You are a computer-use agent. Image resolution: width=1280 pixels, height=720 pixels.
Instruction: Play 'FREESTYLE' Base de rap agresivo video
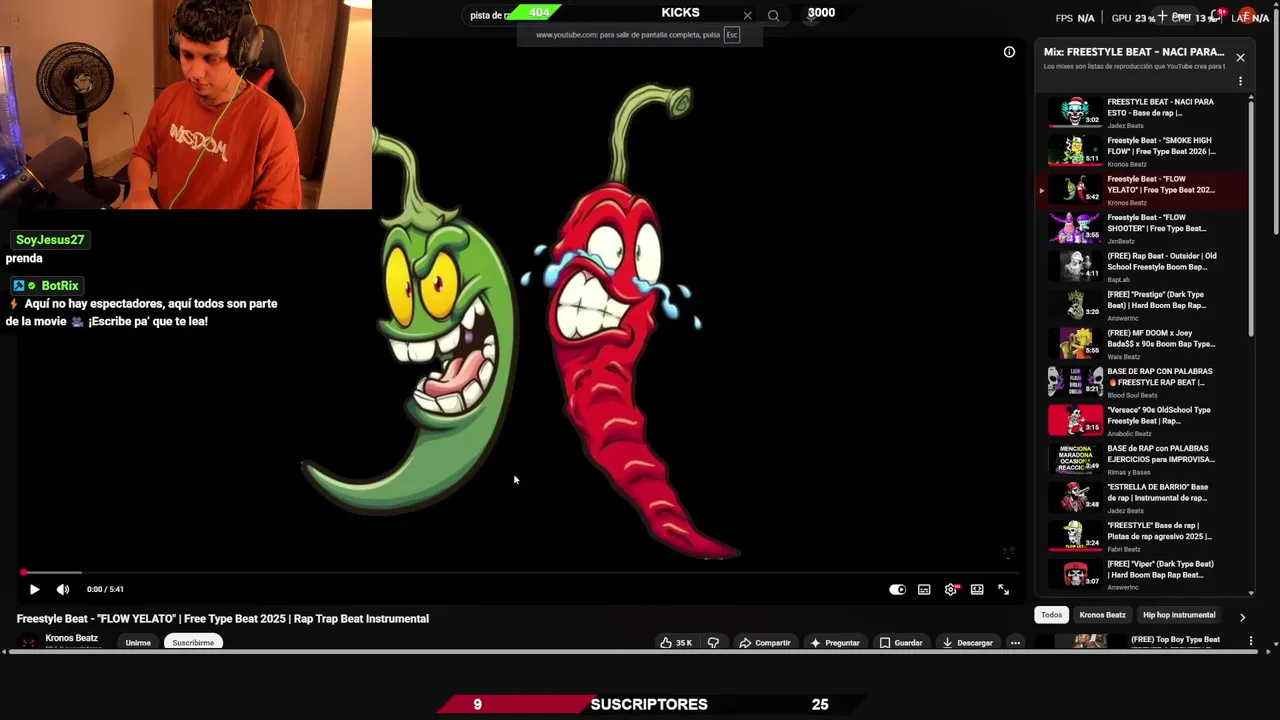click(1140, 536)
